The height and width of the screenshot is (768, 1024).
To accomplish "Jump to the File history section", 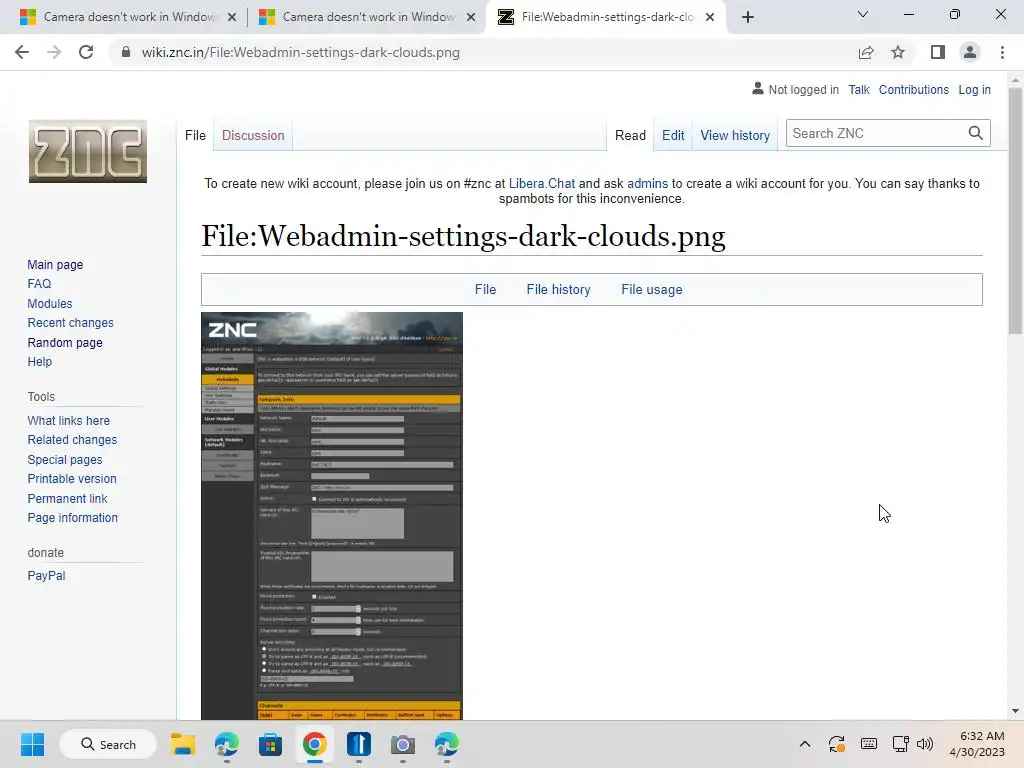I will point(558,289).
